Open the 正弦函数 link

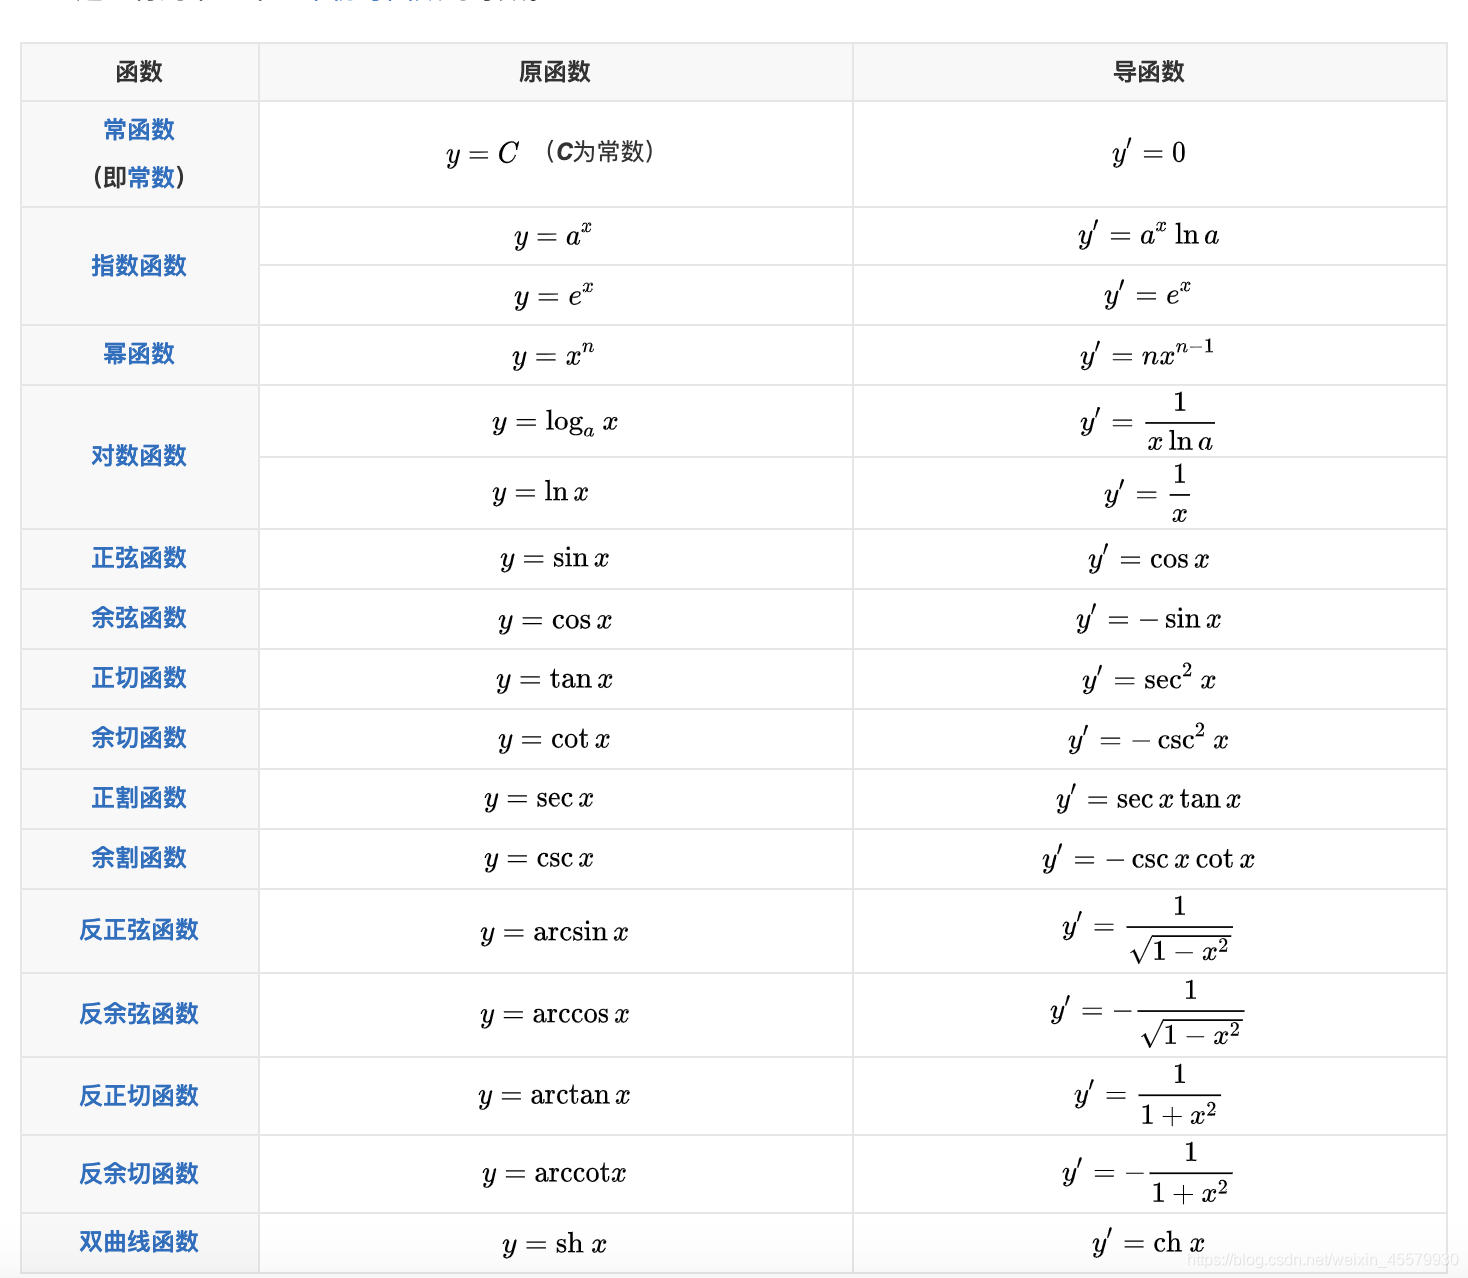pos(139,558)
